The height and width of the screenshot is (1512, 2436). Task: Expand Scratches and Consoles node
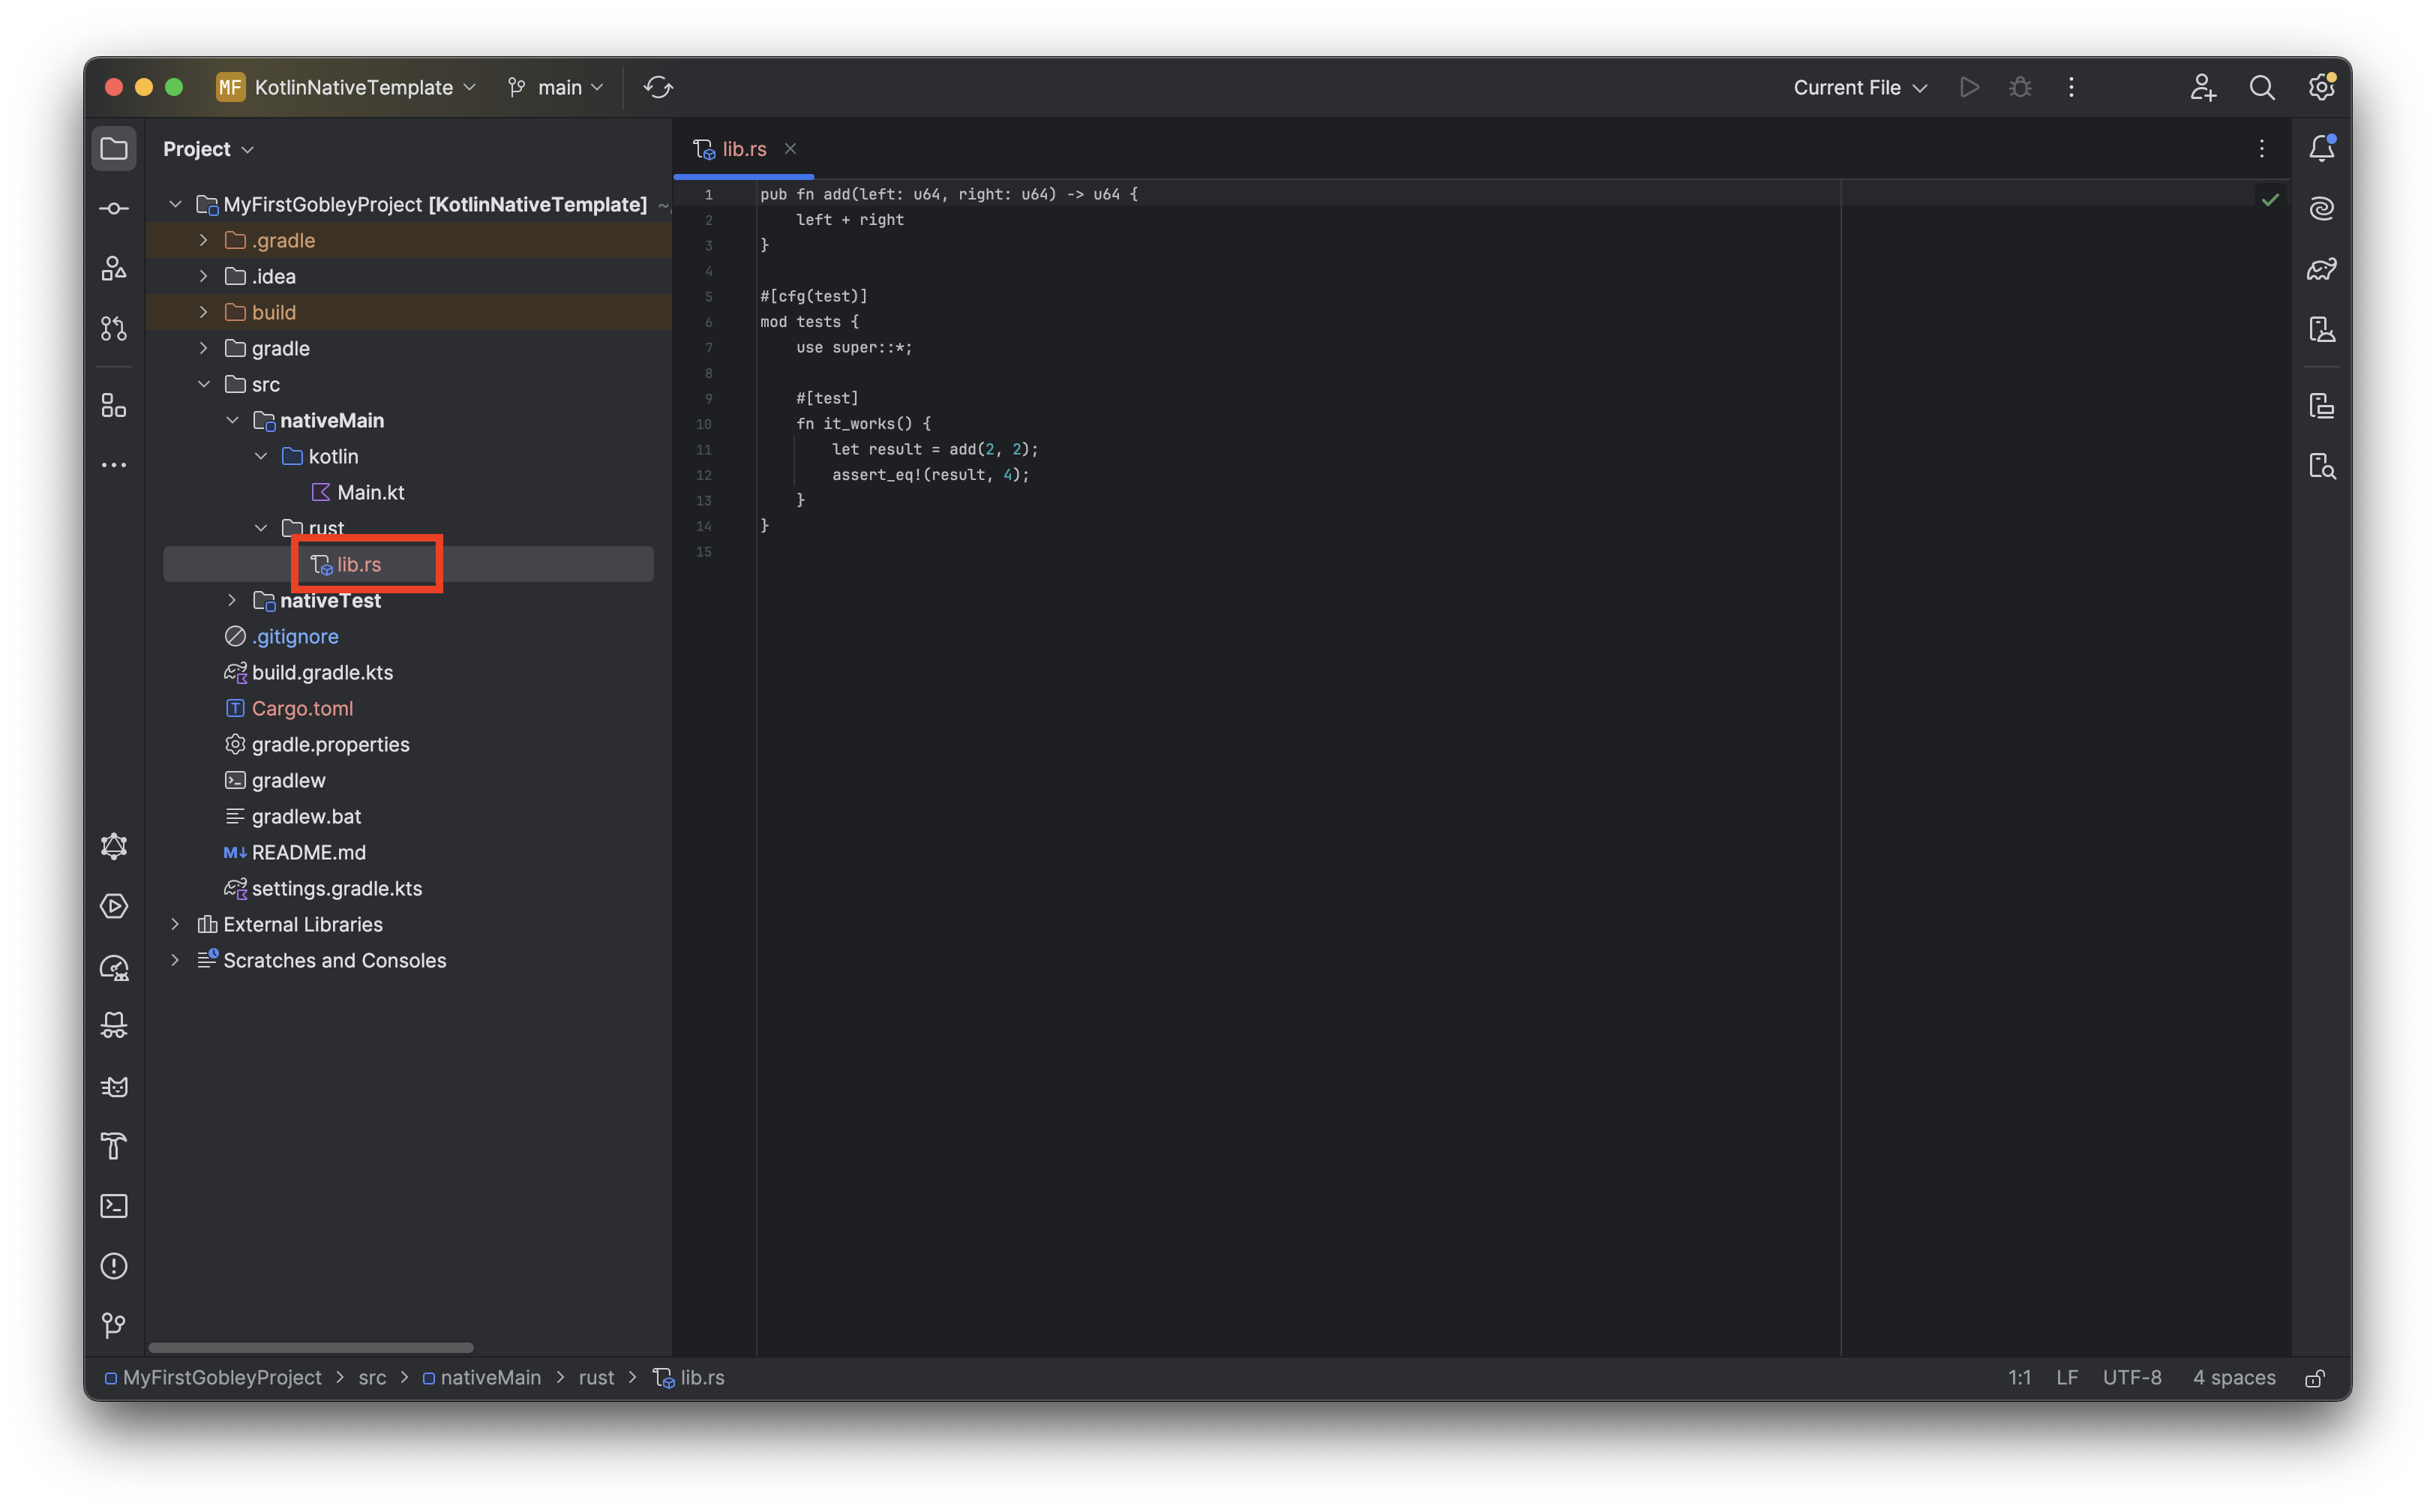coord(175,960)
